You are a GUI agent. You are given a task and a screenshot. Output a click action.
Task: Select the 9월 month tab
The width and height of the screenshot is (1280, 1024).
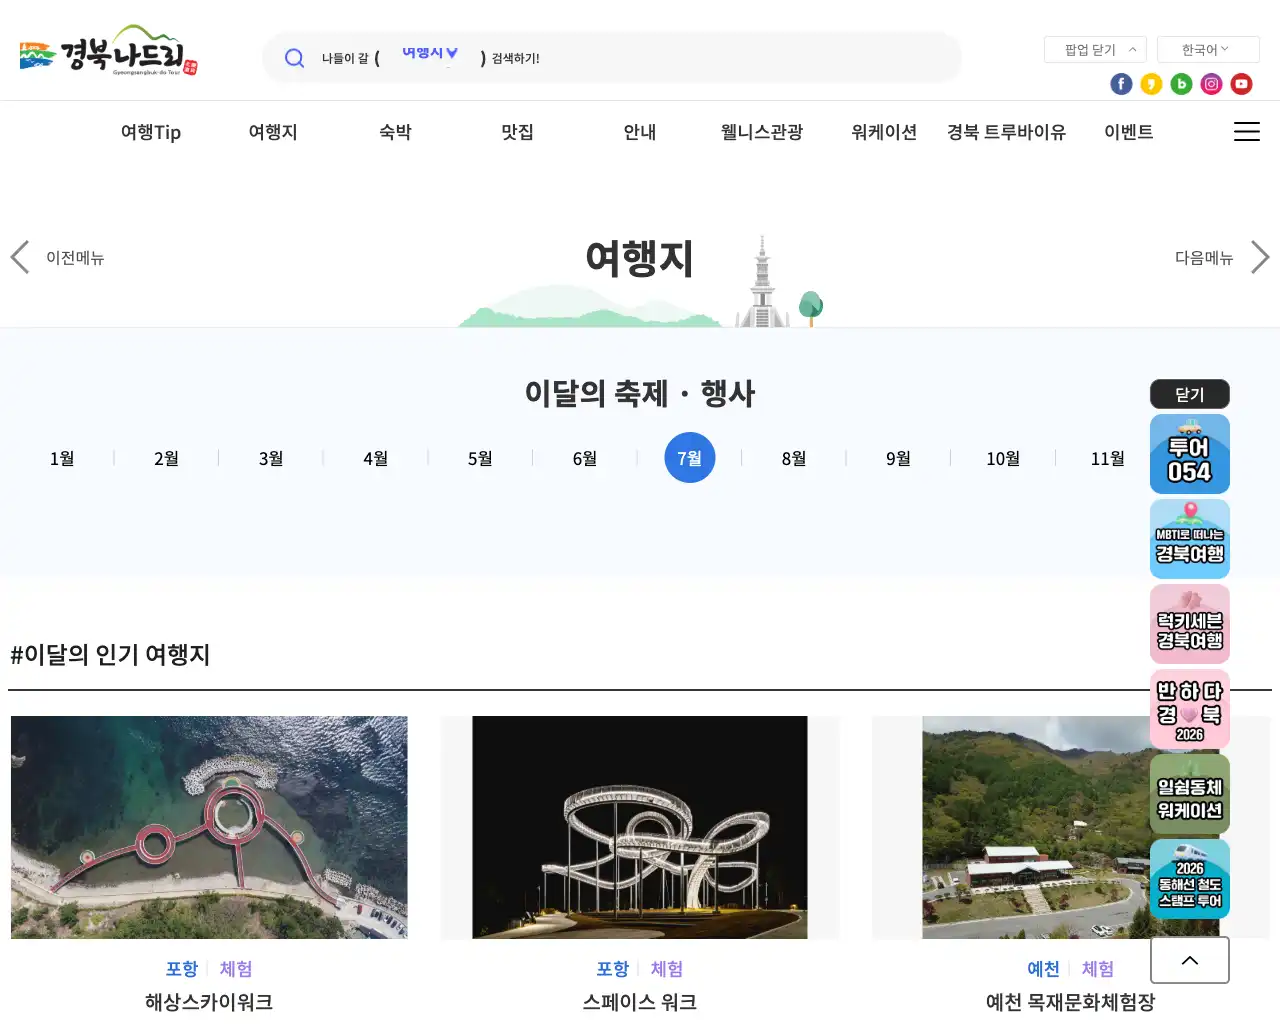point(898,458)
